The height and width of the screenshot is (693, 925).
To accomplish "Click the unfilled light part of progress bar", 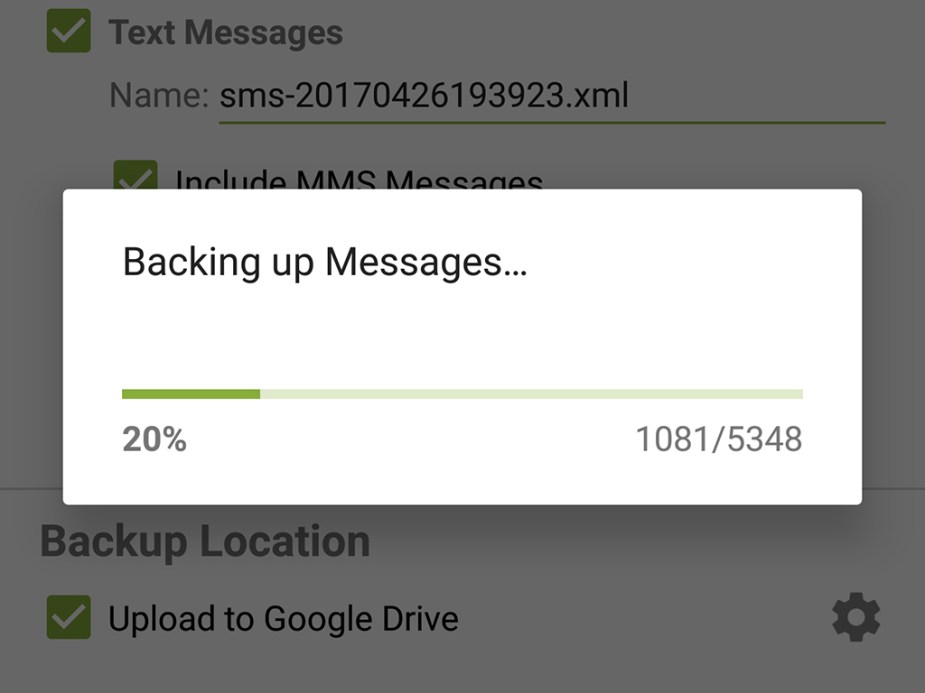I will click(532, 394).
